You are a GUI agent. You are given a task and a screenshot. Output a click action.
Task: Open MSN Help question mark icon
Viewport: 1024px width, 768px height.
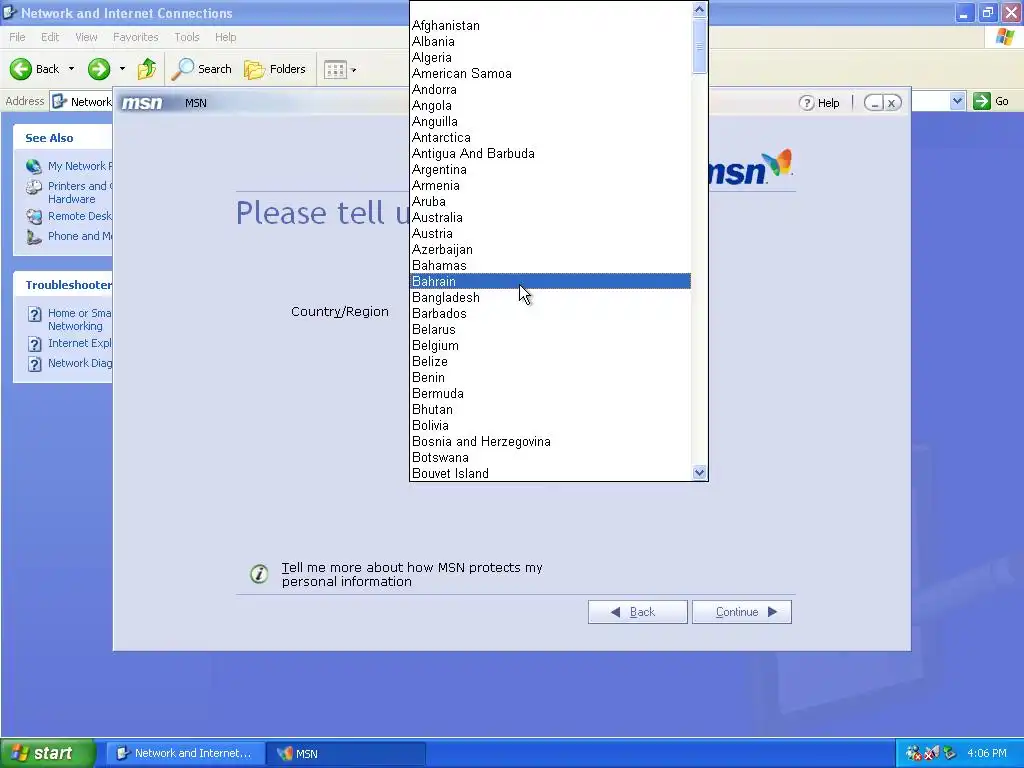807,103
